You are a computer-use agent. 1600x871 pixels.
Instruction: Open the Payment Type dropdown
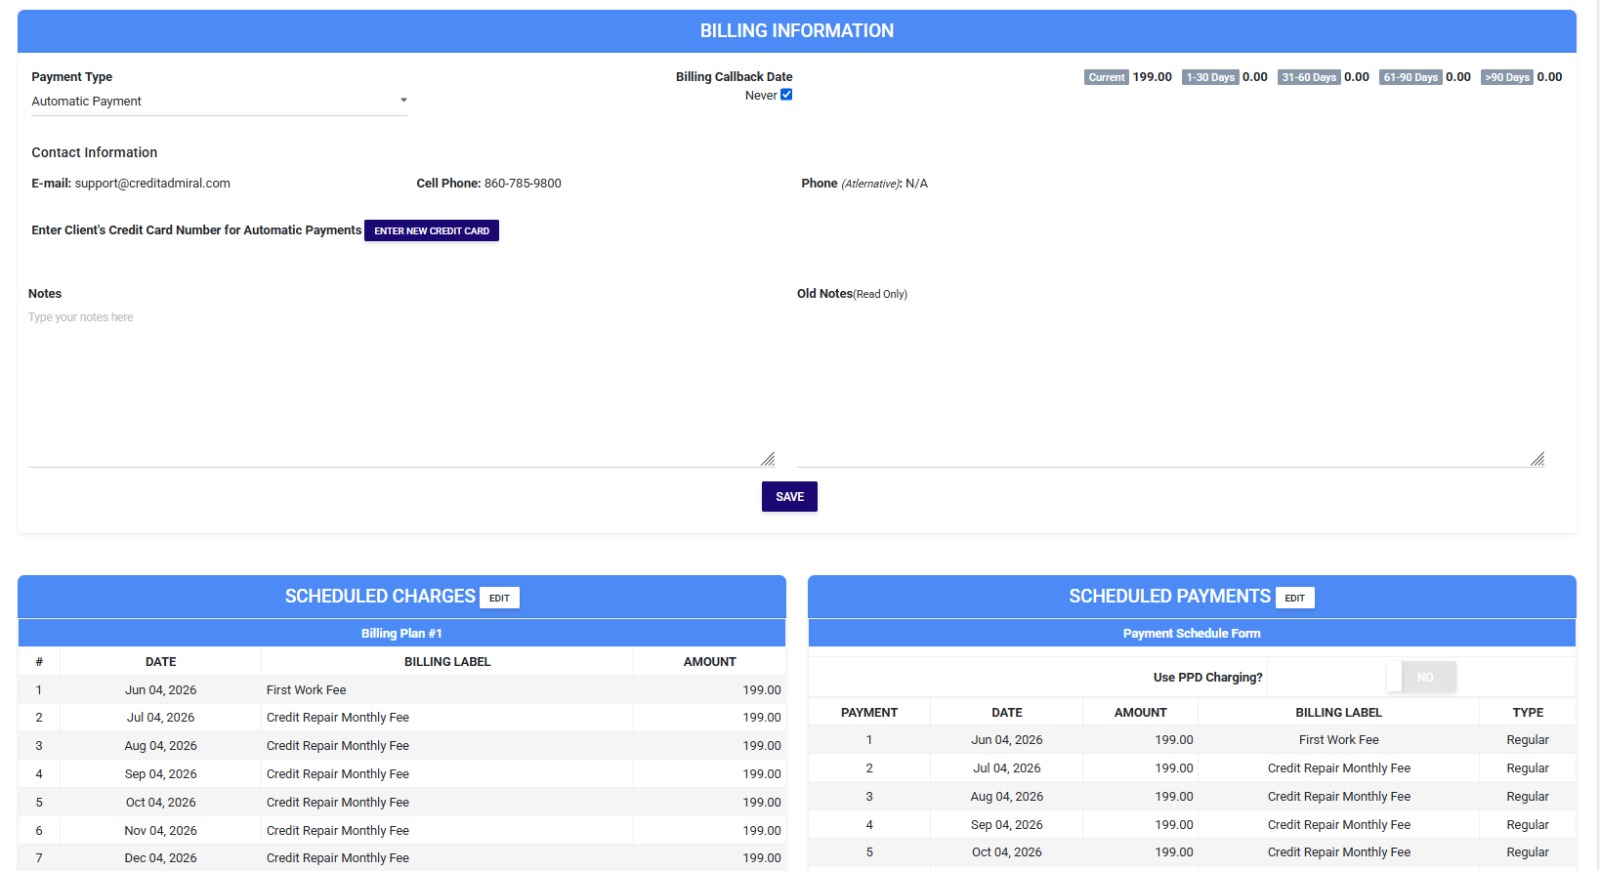(x=219, y=101)
